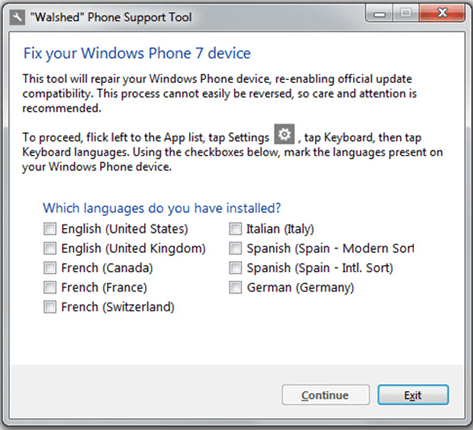
Task: Click the "Walshed" Phone Support Tool title text
Action: click(111, 17)
